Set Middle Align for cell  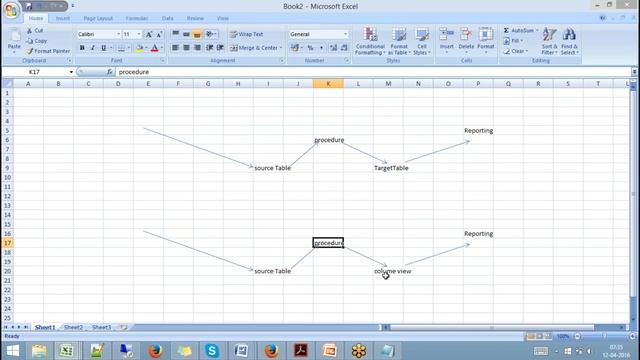(x=186, y=34)
